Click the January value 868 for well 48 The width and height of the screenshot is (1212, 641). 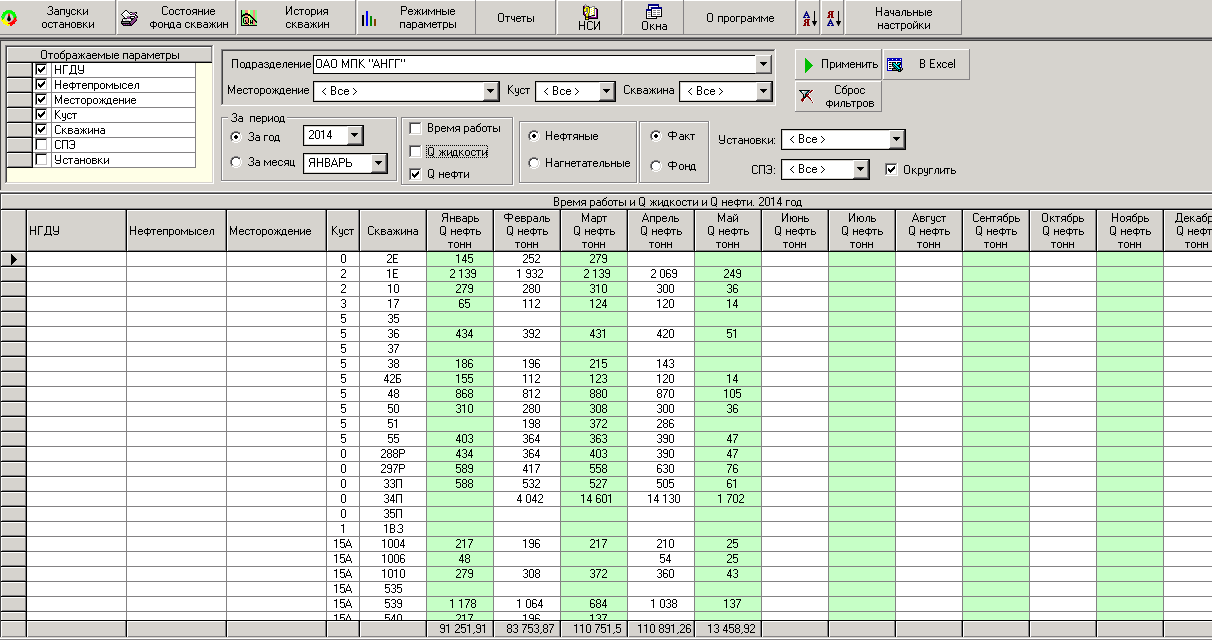point(459,394)
